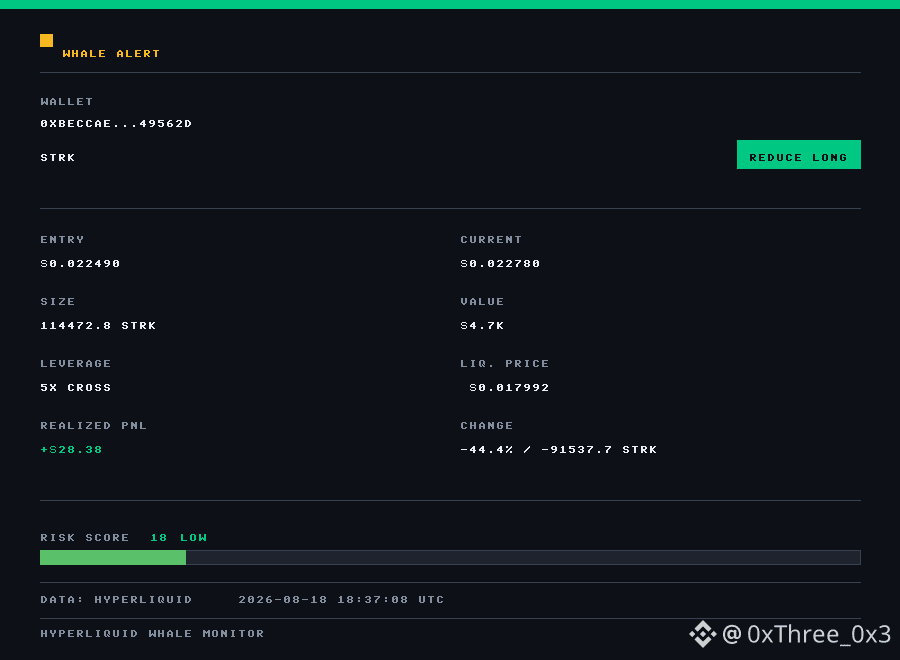Select position value $4.7K
Image resolution: width=900 pixels, height=660 pixels.
tap(482, 325)
